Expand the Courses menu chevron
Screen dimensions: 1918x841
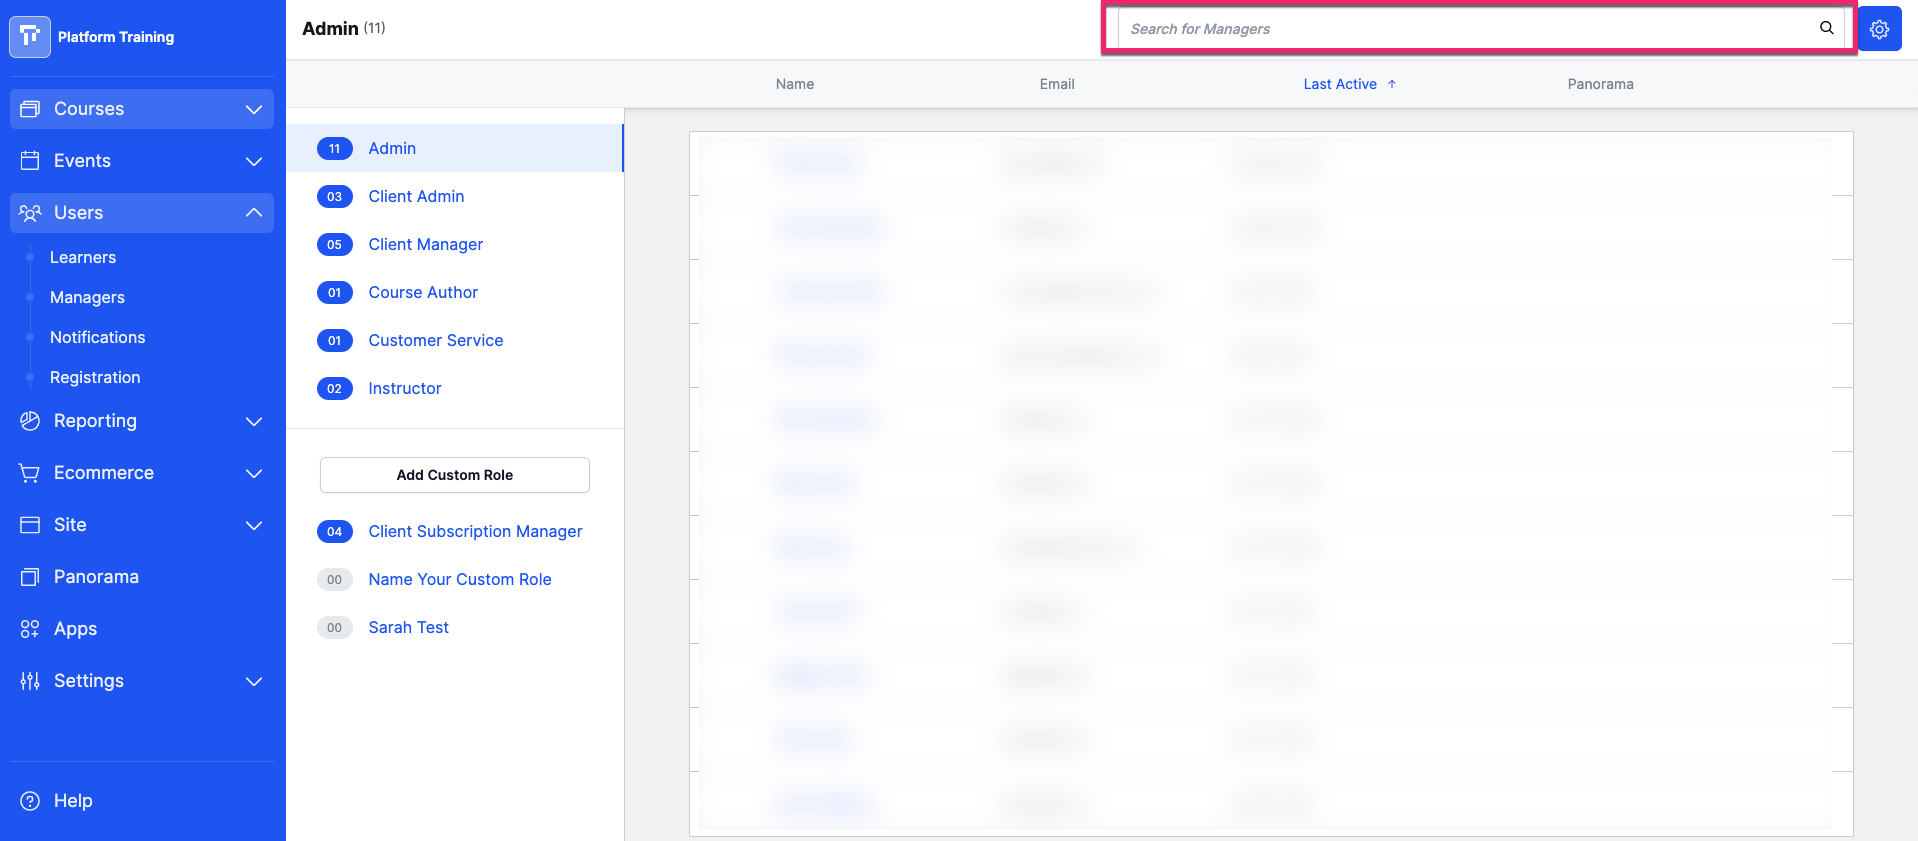click(254, 109)
